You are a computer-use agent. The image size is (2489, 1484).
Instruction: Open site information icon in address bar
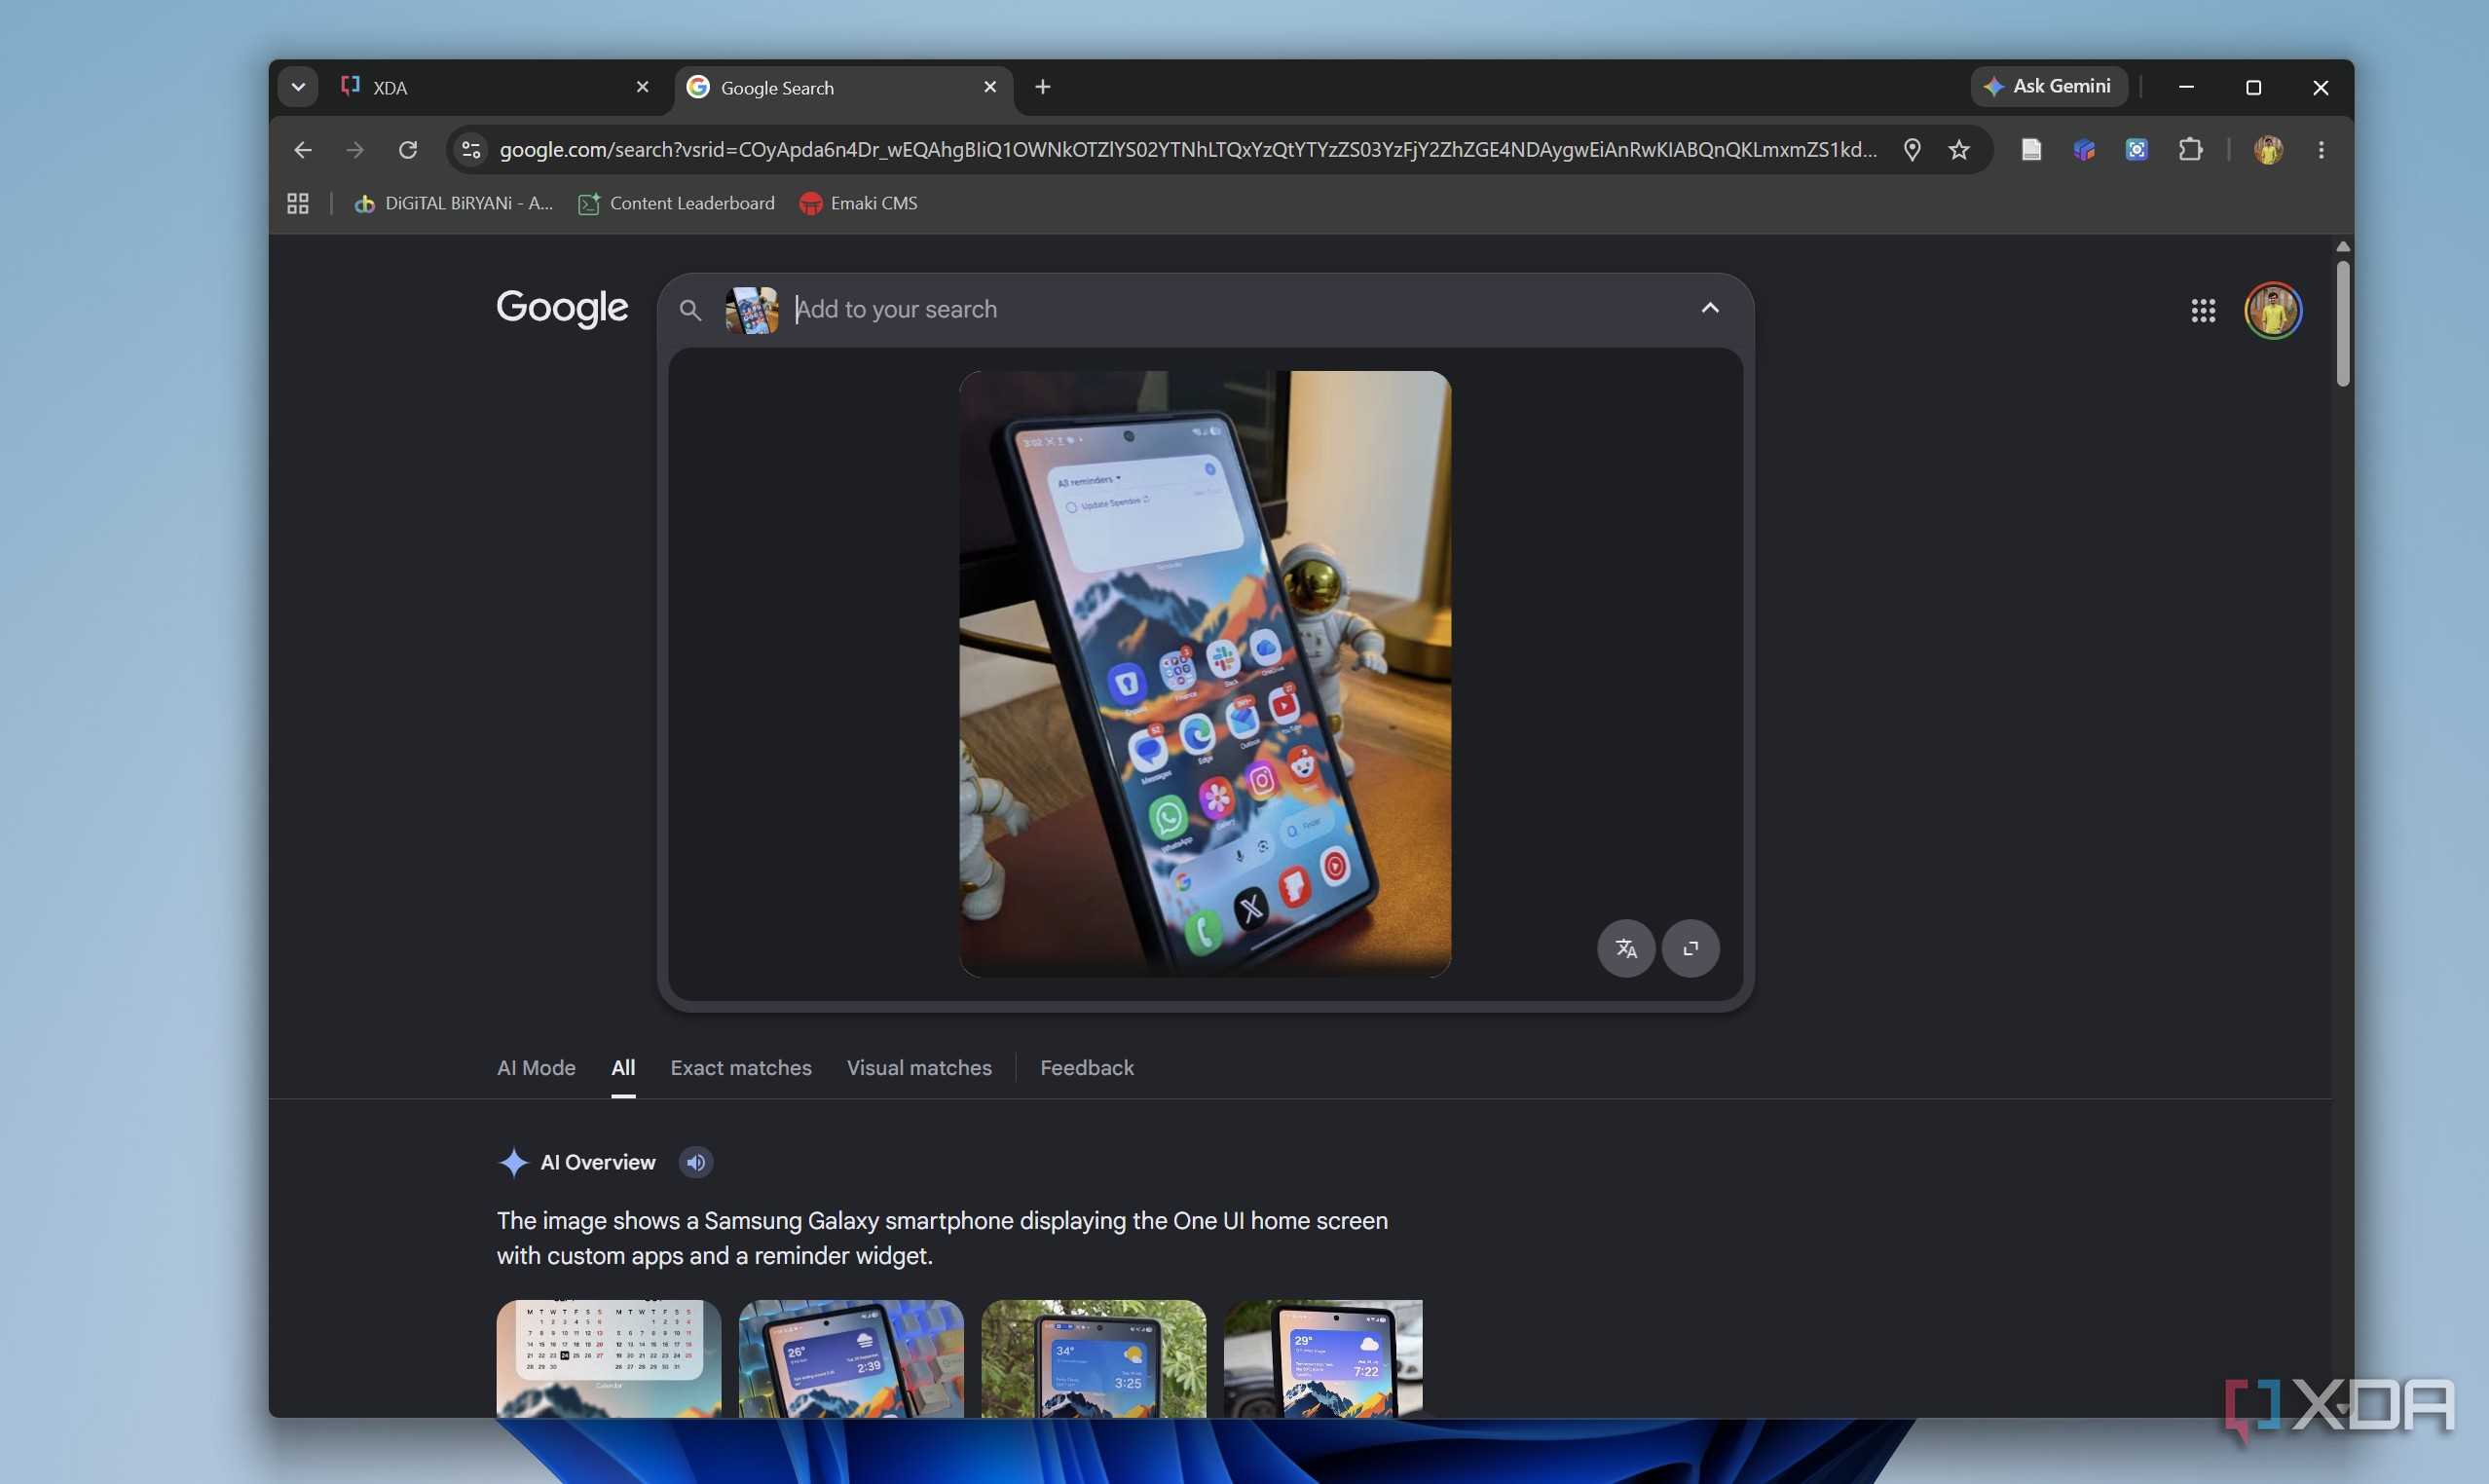point(471,150)
